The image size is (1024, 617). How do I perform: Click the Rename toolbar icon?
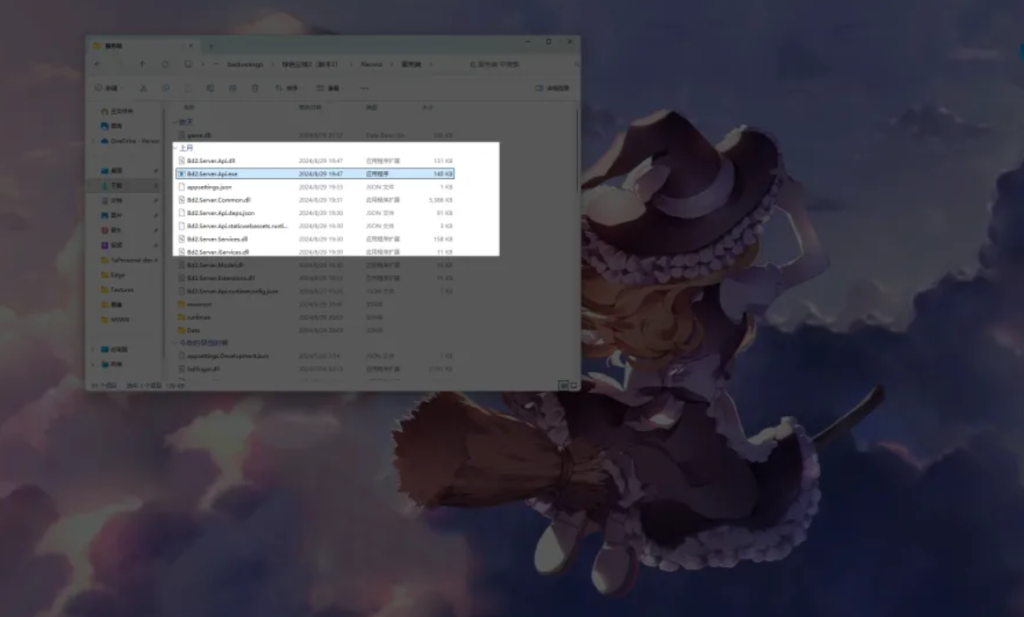tap(210, 87)
